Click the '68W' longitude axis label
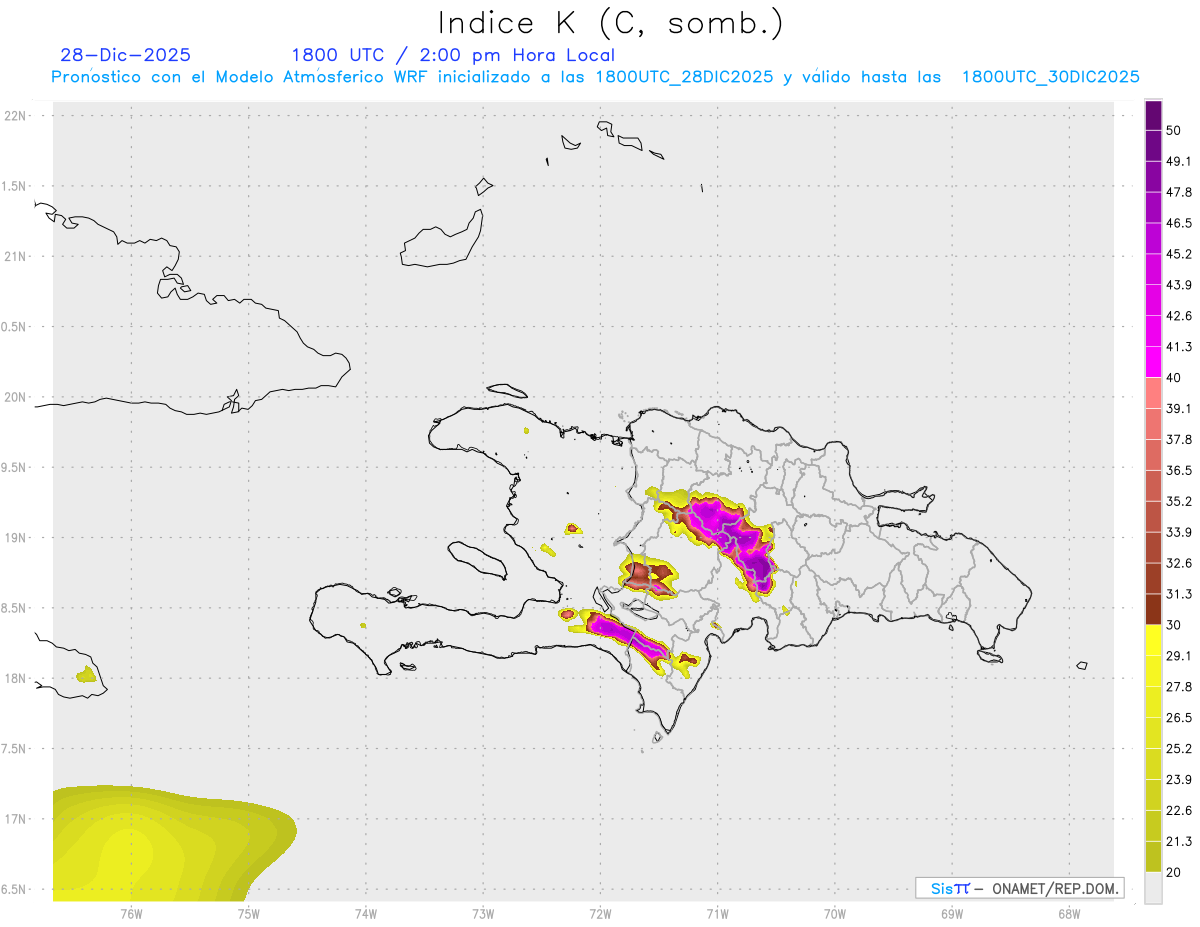Image resolution: width=1200 pixels, height=927 pixels. click(1069, 913)
